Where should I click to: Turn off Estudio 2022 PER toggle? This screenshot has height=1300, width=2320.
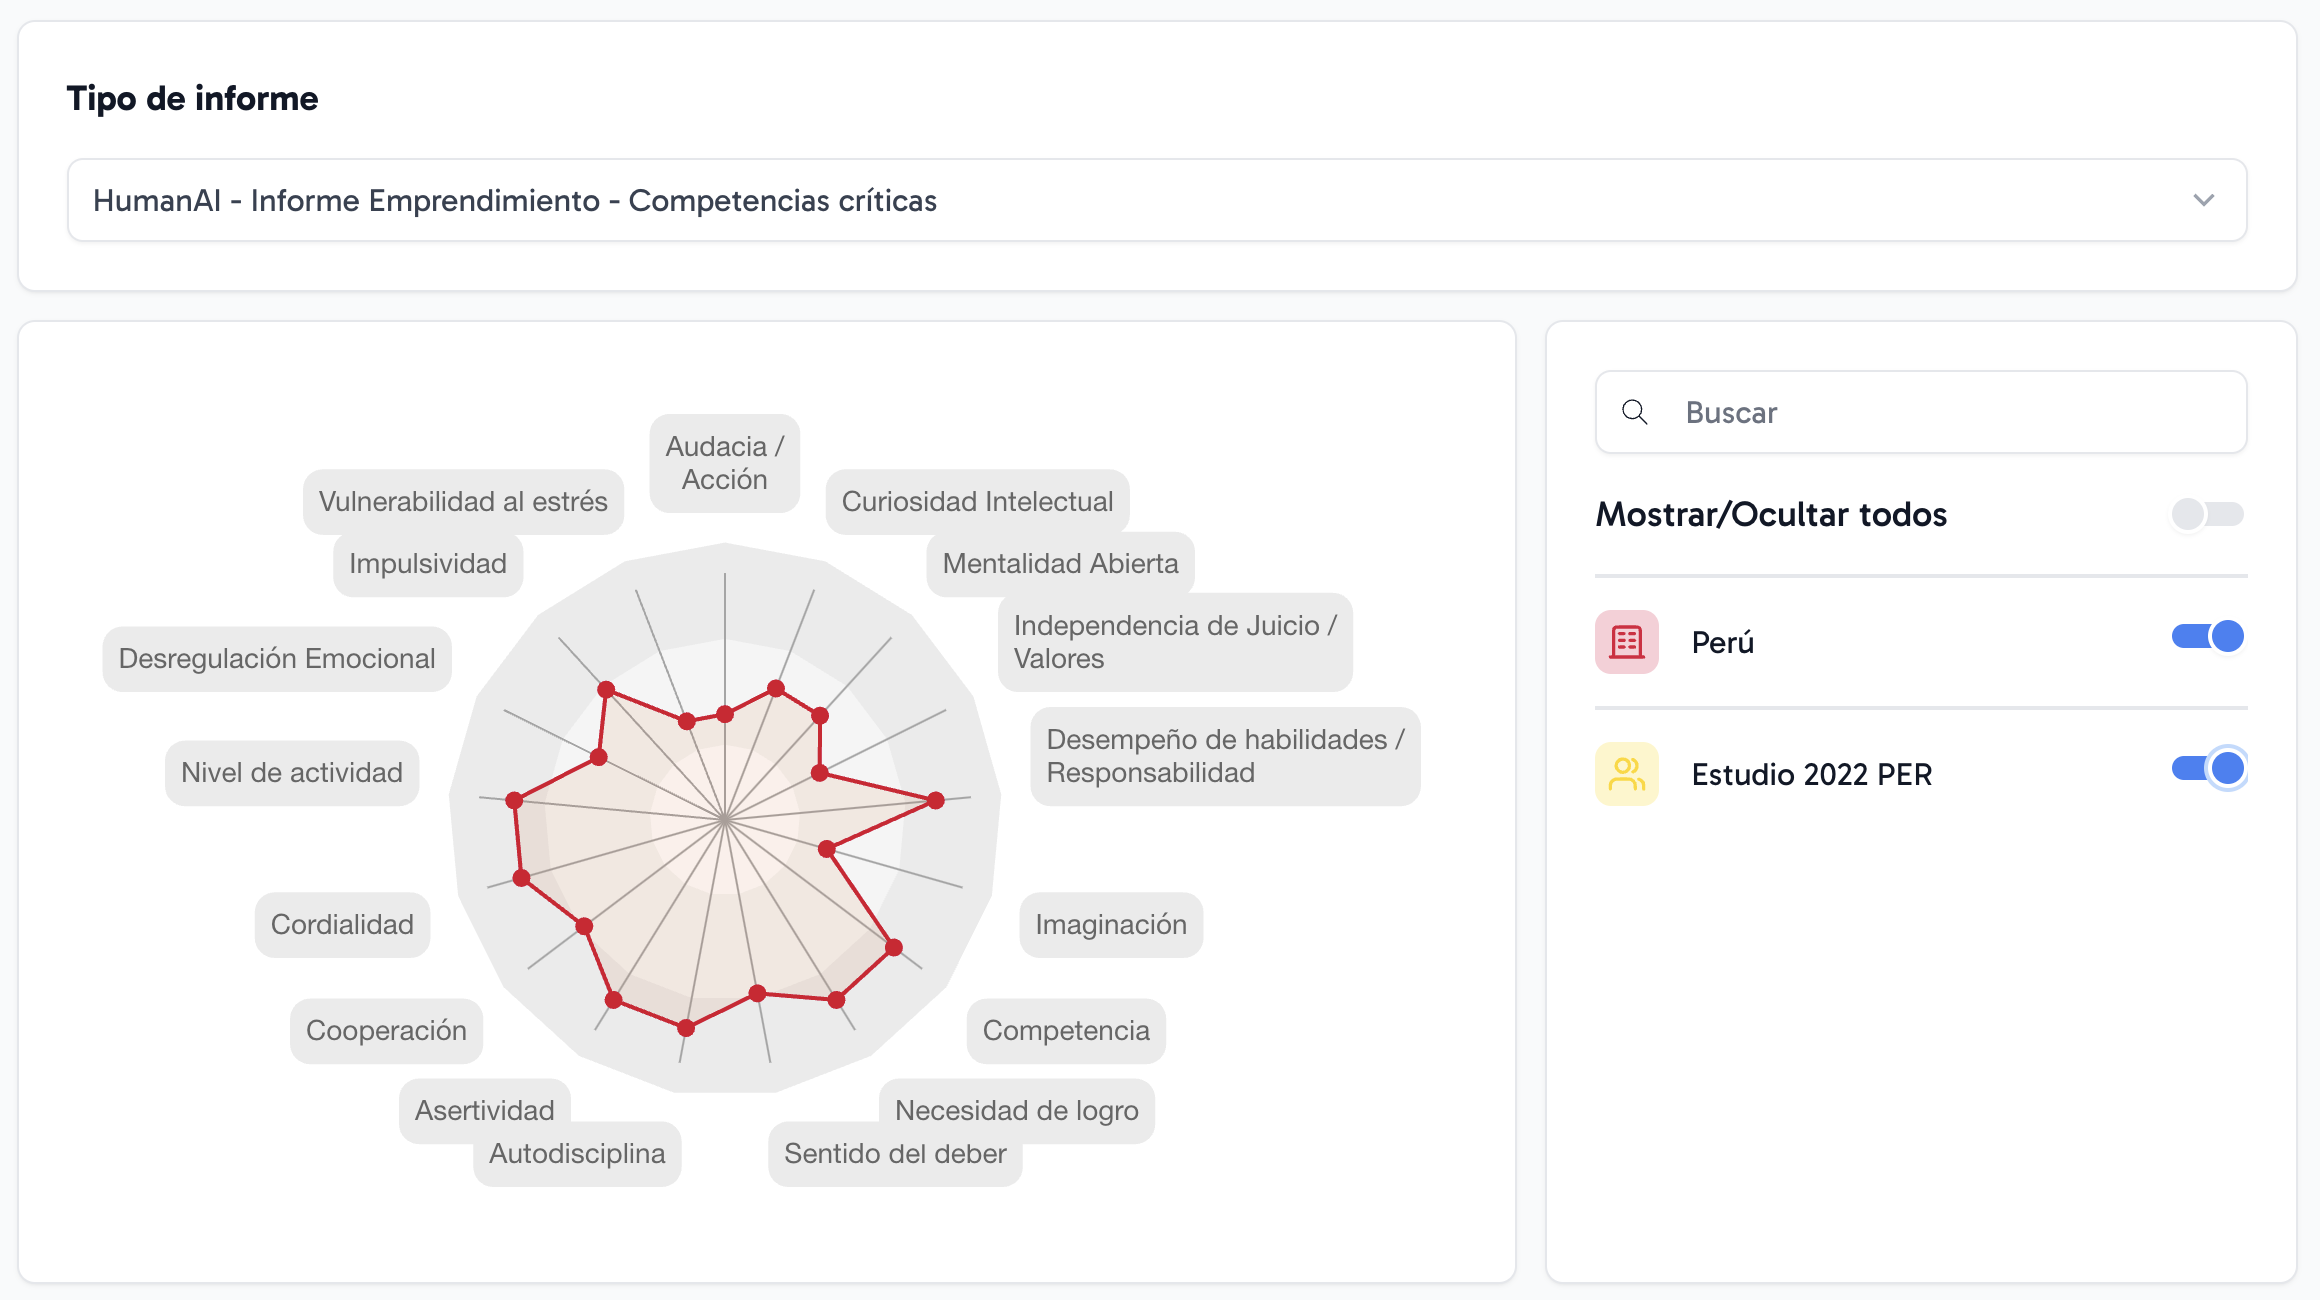[2207, 769]
